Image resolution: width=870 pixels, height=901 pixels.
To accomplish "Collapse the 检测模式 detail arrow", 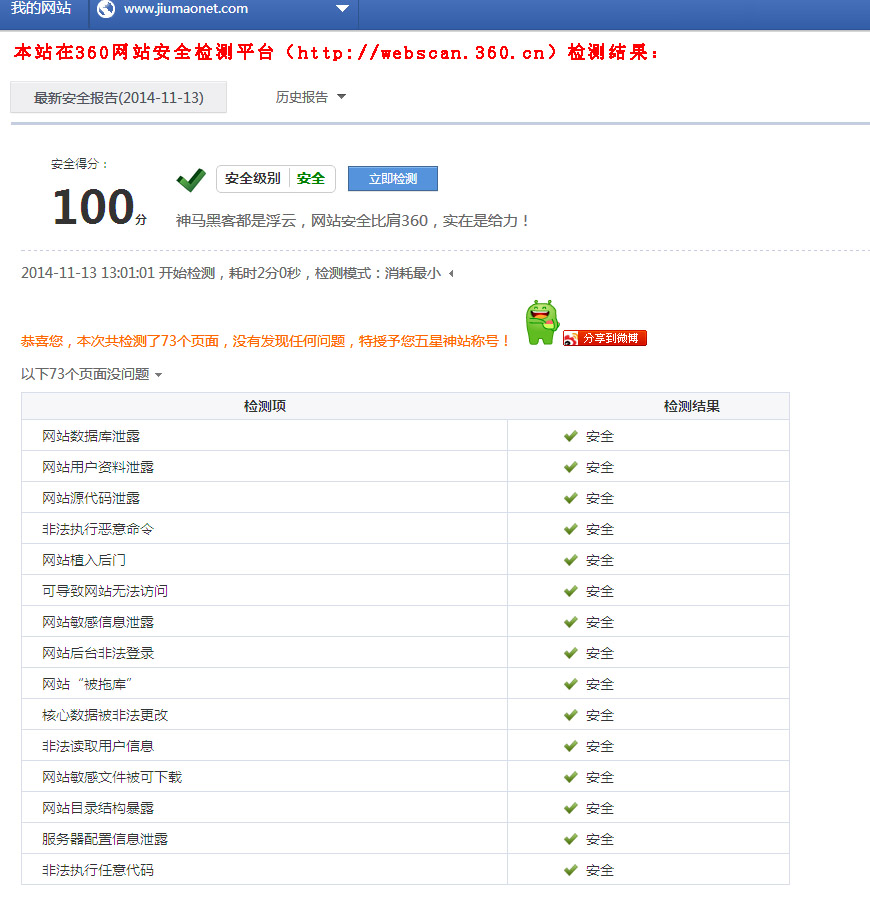I will click(x=451, y=274).
